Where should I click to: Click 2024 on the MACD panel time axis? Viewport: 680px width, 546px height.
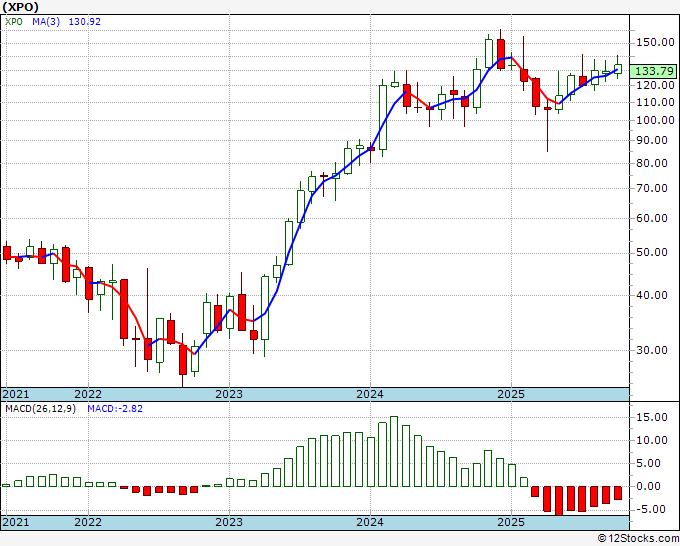pyautogui.click(x=370, y=522)
